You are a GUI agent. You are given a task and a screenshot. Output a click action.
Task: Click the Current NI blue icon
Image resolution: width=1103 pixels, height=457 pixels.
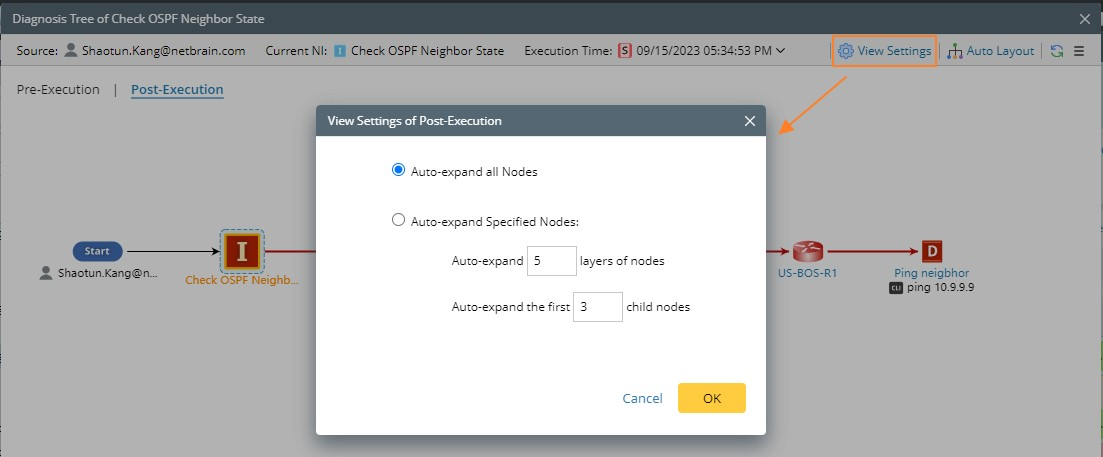340,51
